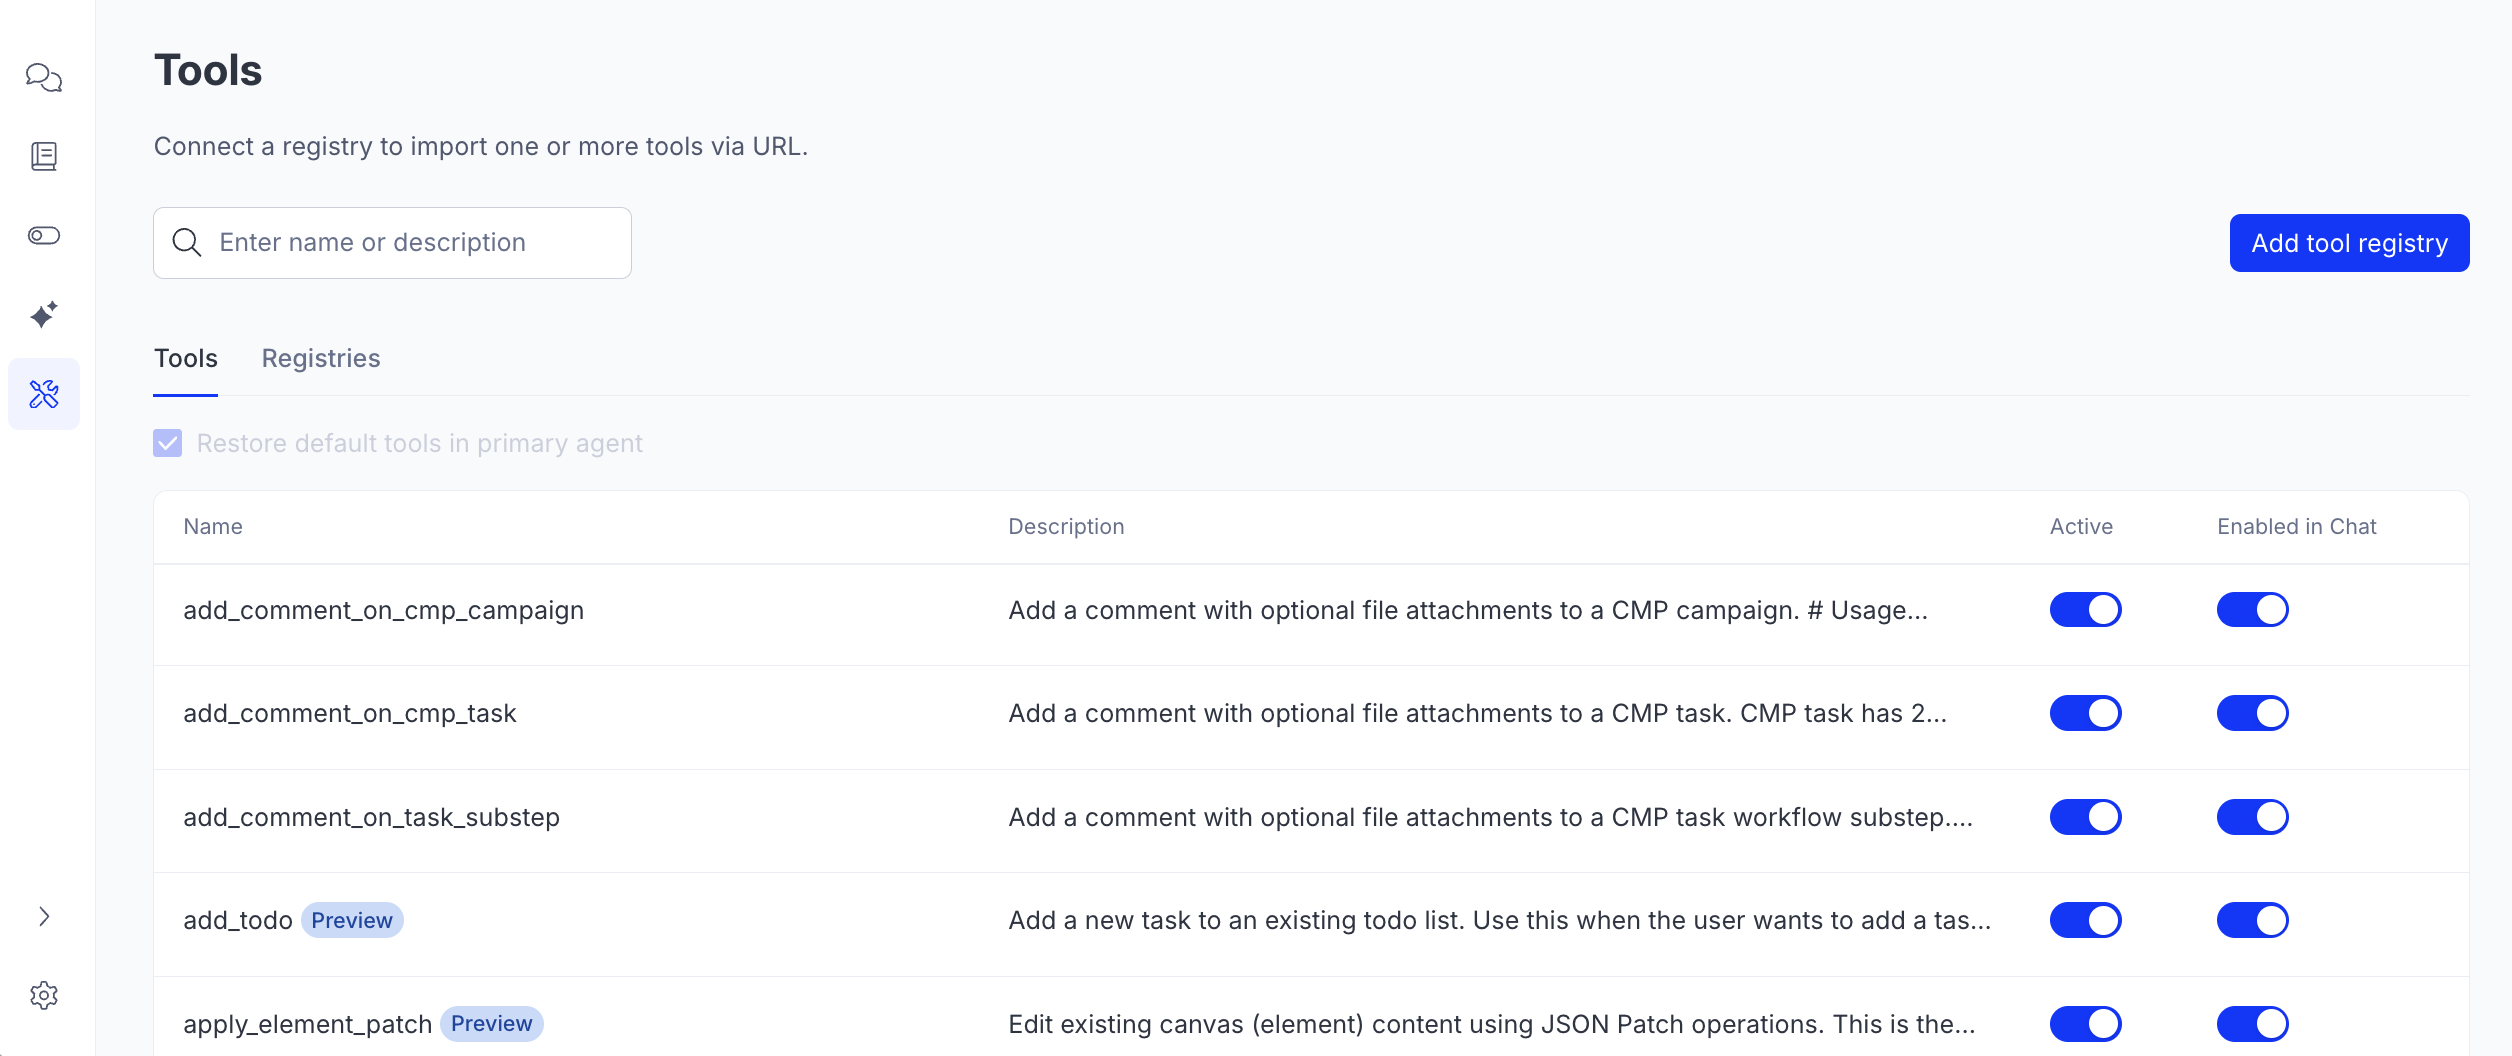Click the magnifying glass search icon

click(x=187, y=242)
